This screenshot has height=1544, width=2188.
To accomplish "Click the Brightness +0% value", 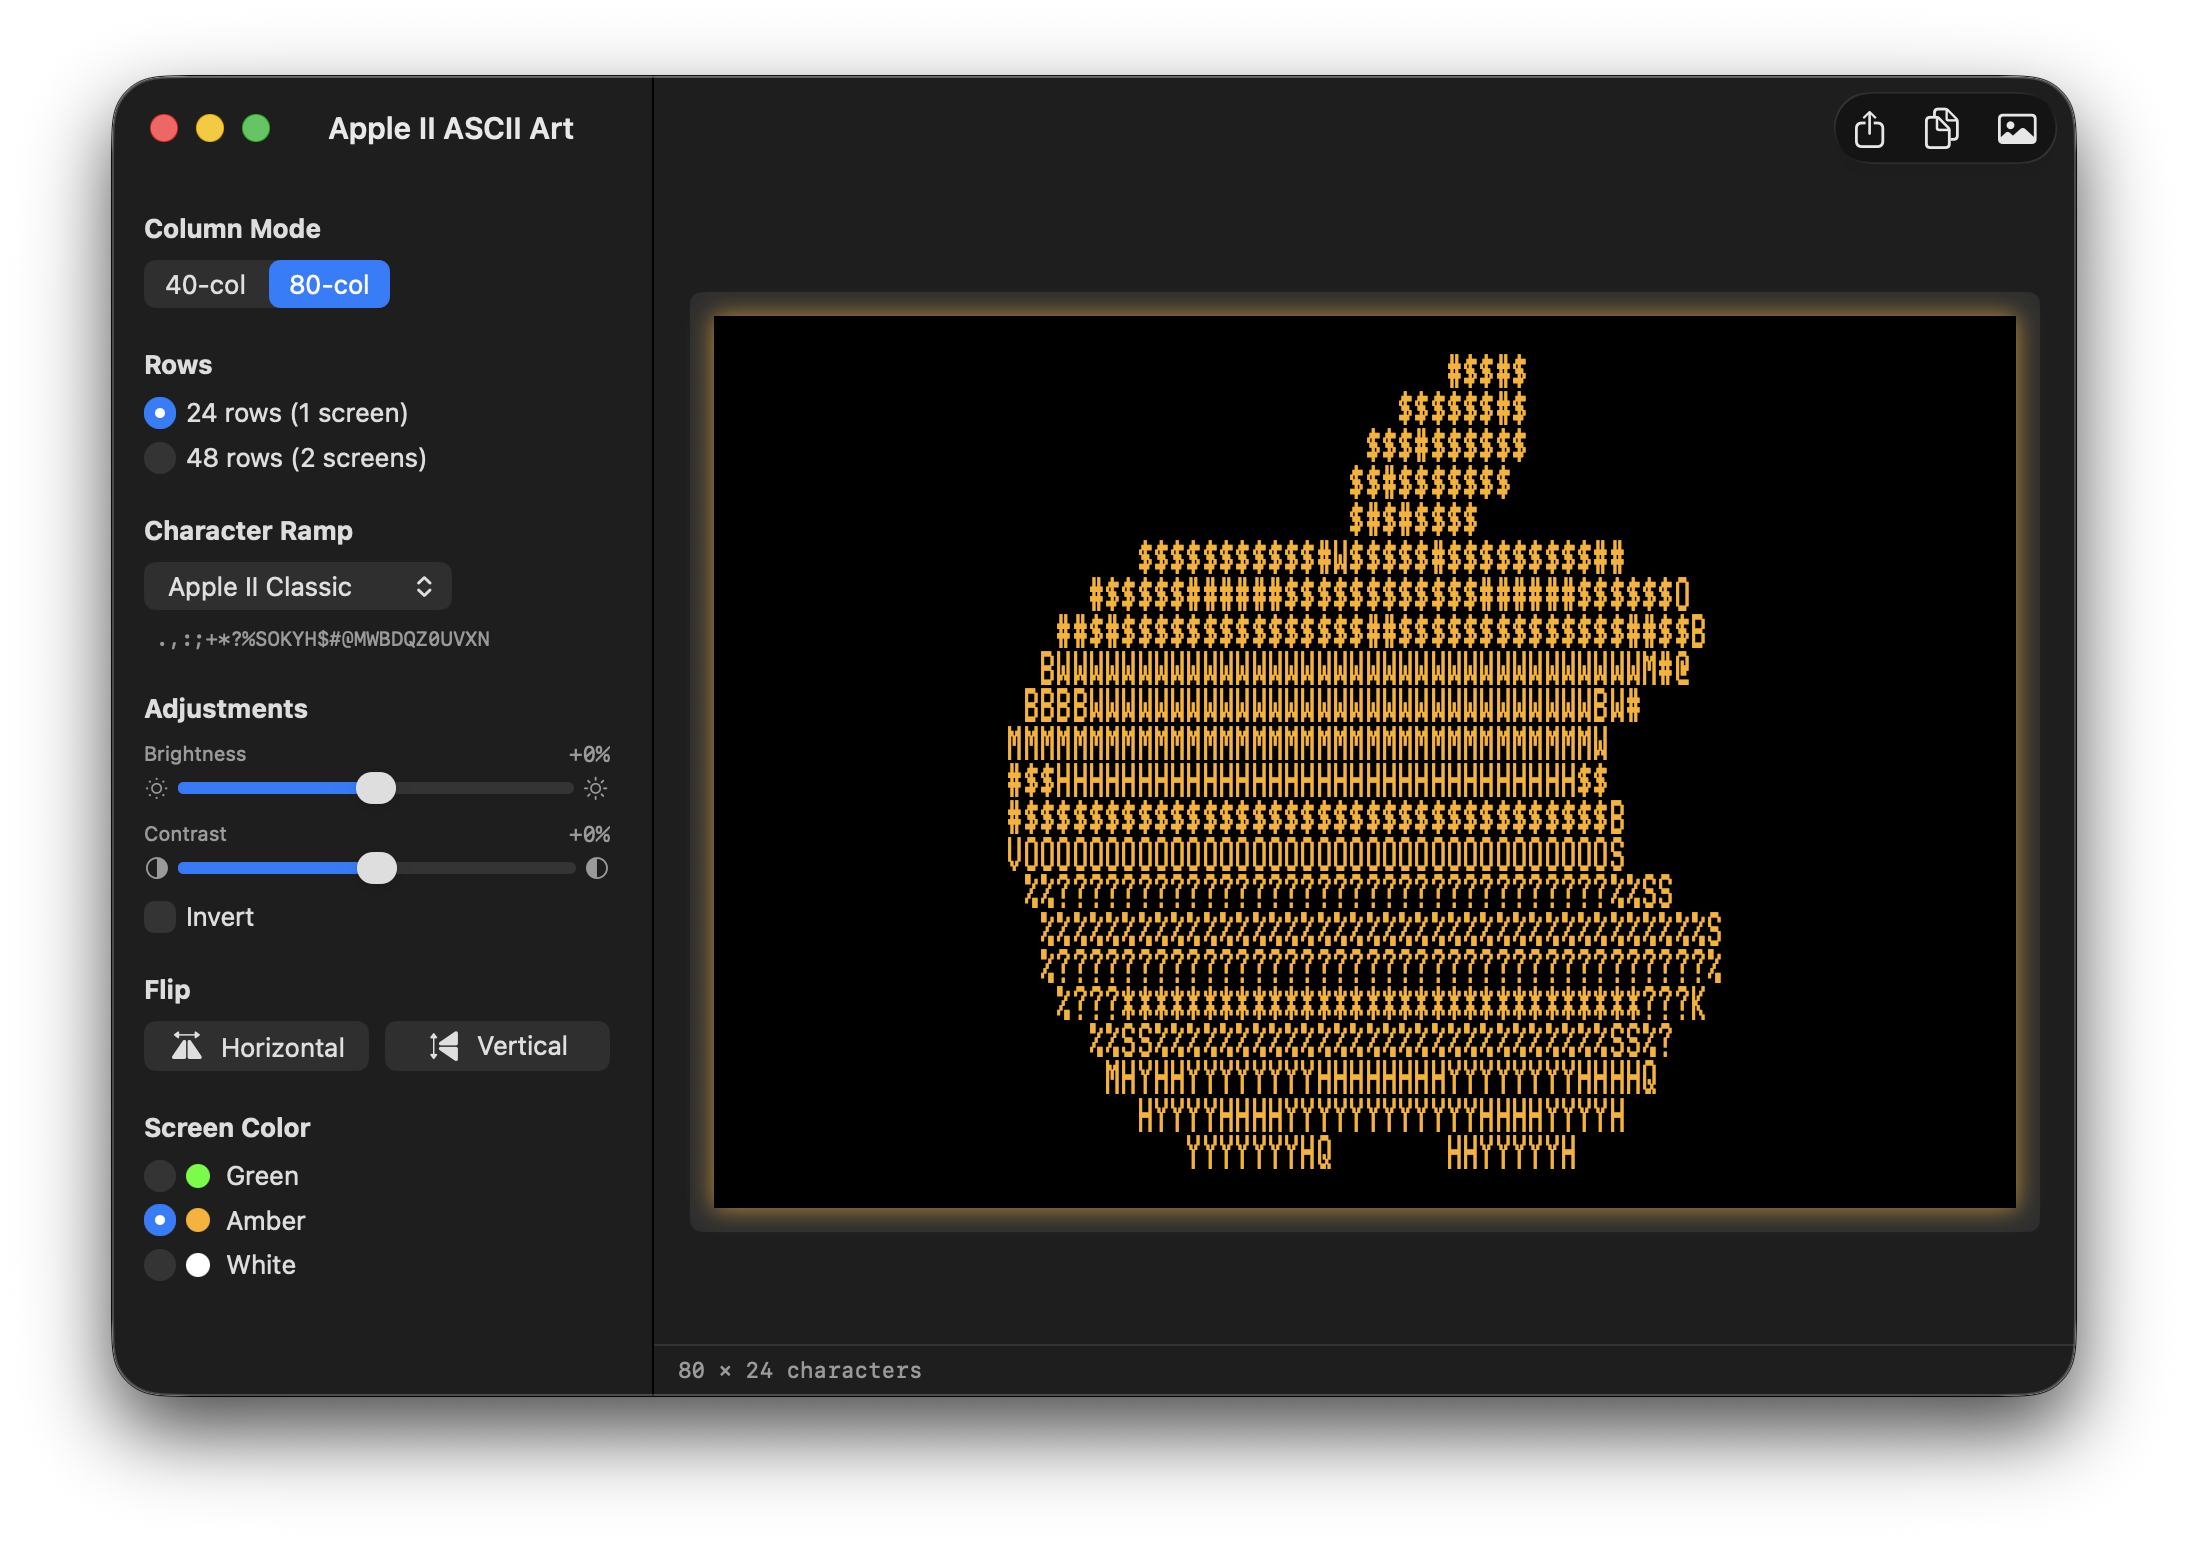I will pos(589,754).
